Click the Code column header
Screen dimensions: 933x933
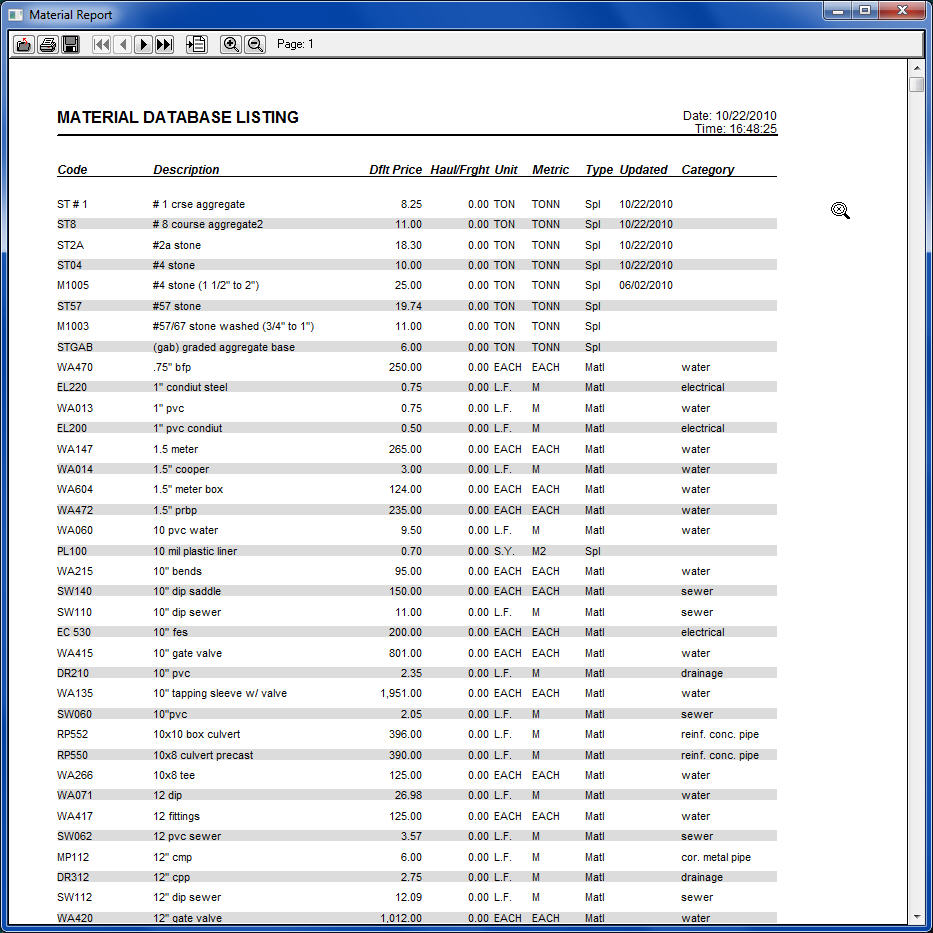[72, 170]
